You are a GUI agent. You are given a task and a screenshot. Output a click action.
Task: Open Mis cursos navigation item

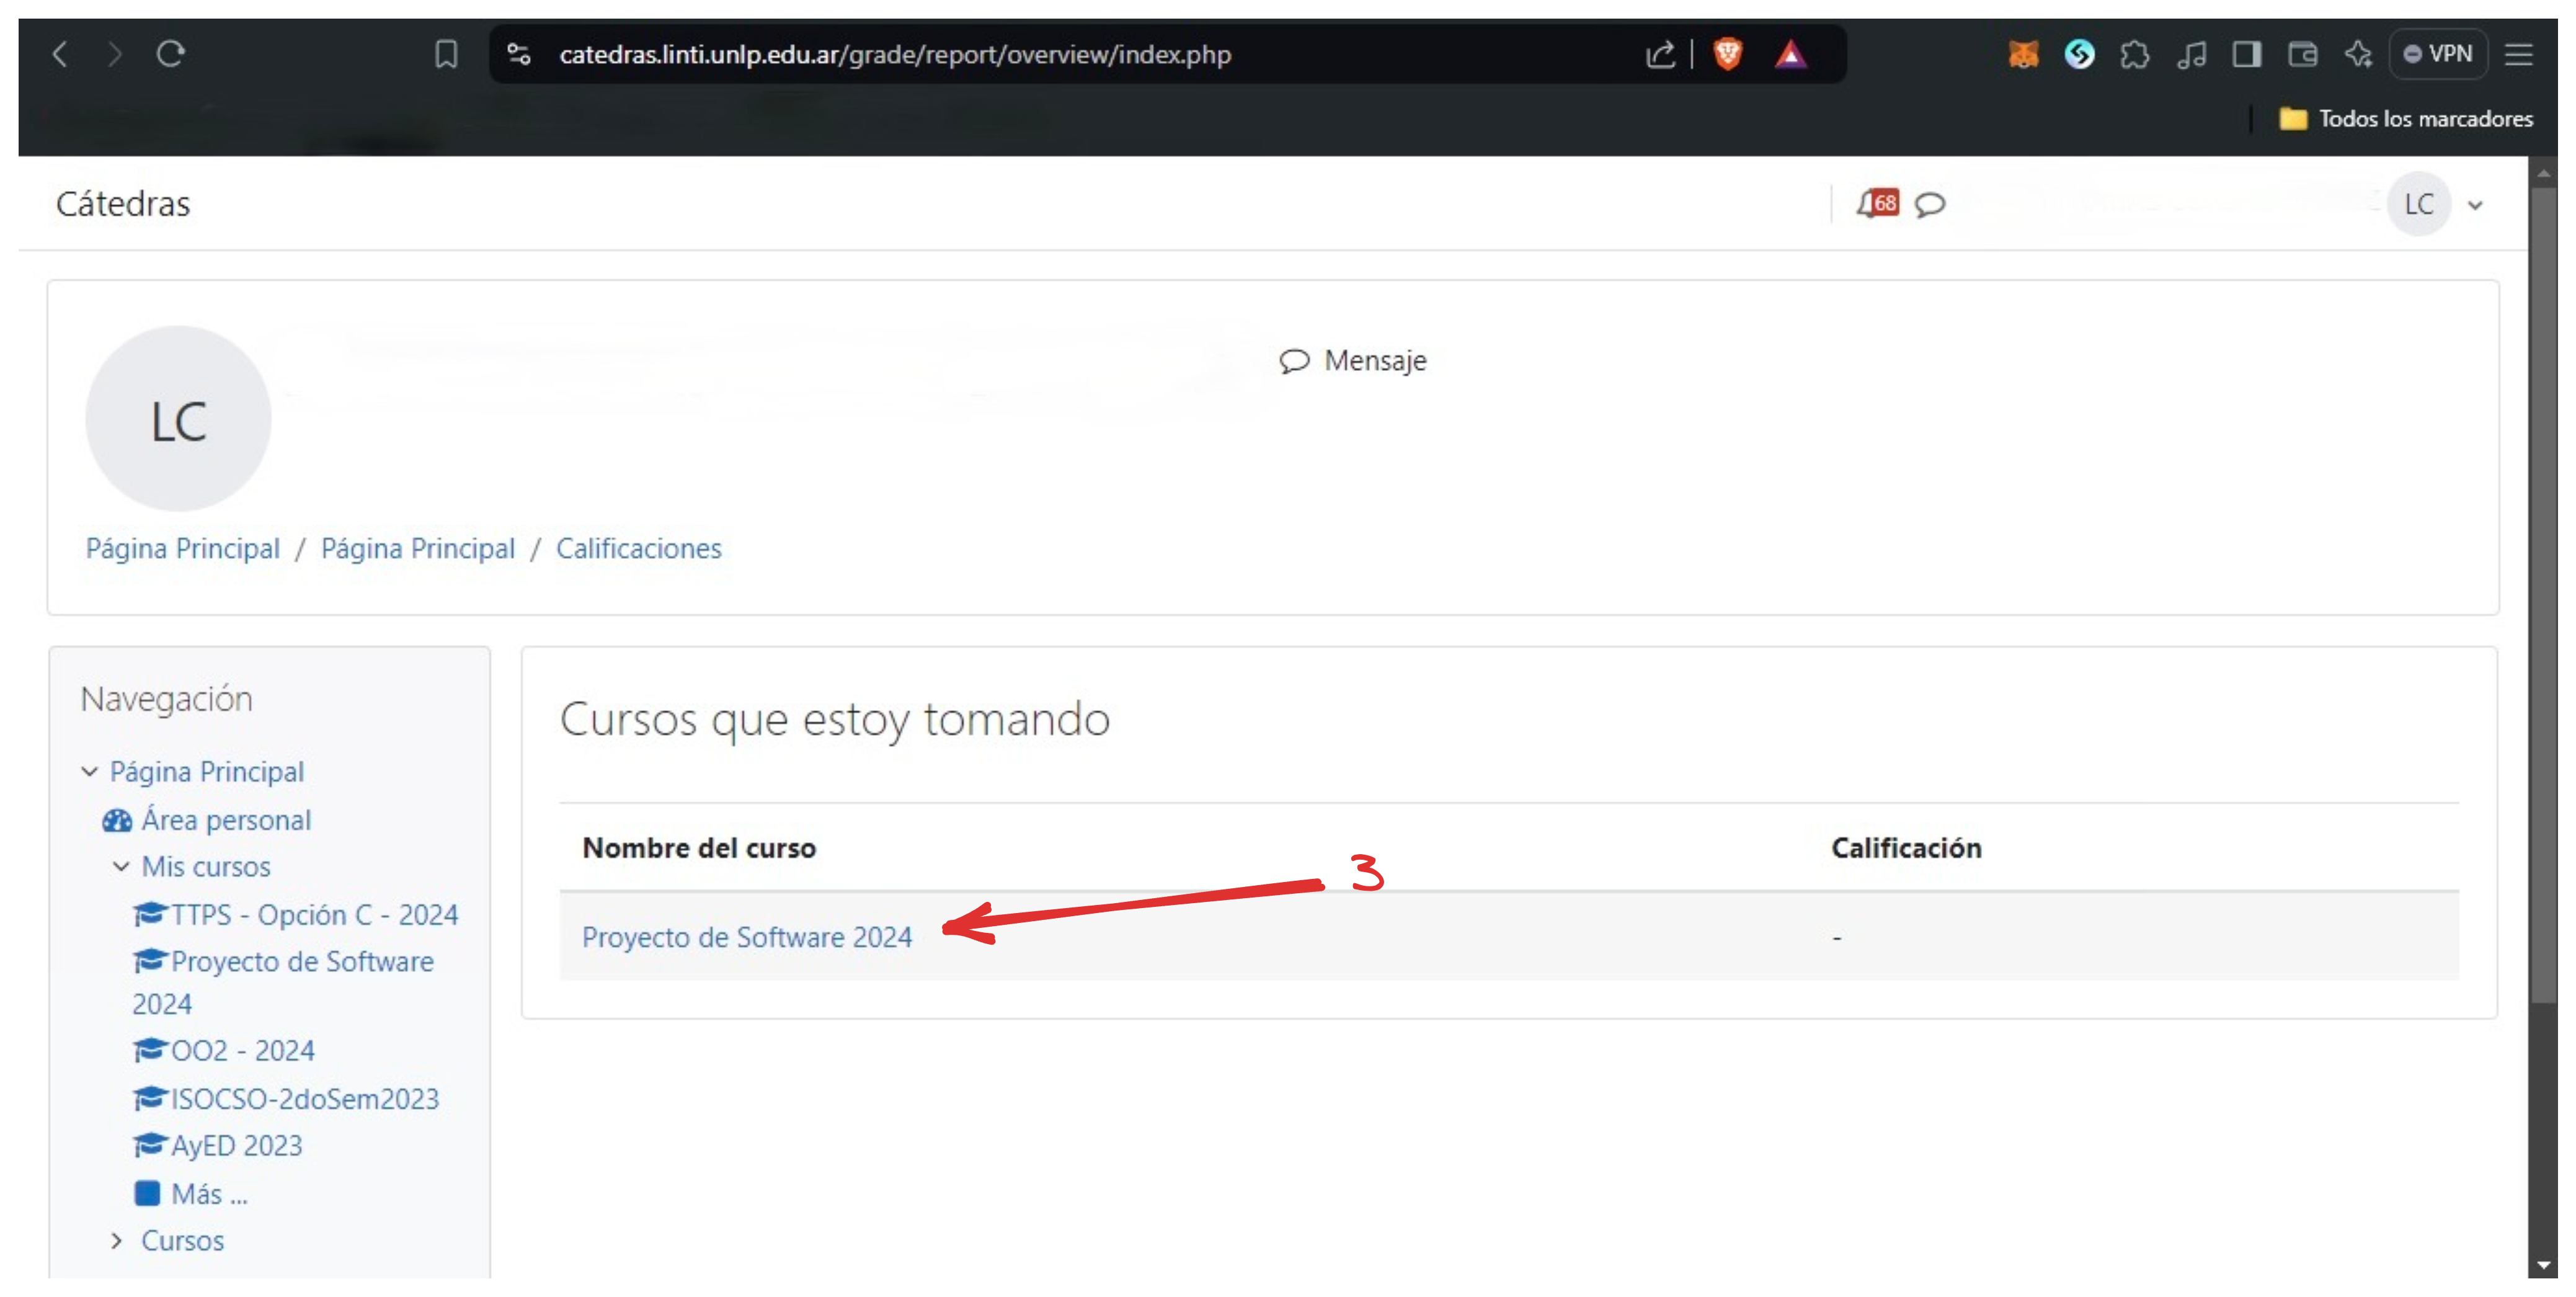[x=206, y=866]
